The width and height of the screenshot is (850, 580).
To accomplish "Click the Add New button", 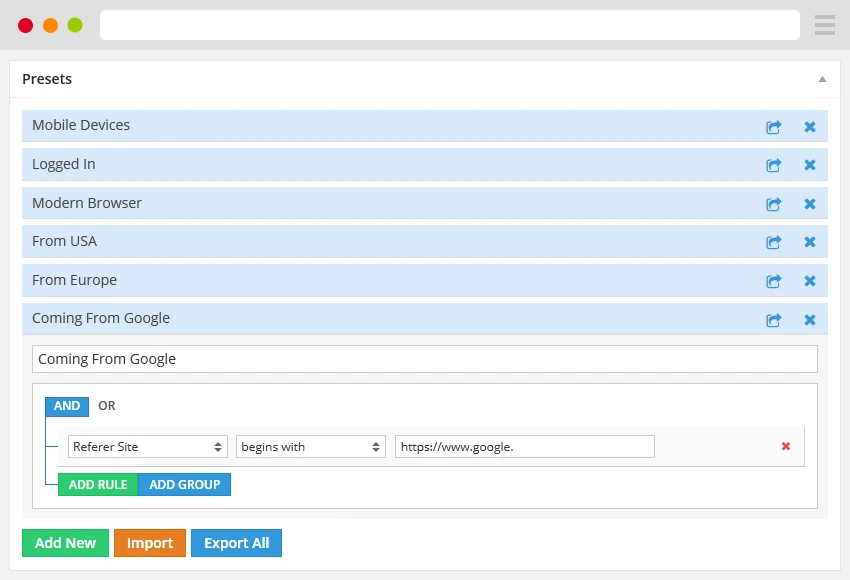I will pyautogui.click(x=65, y=543).
